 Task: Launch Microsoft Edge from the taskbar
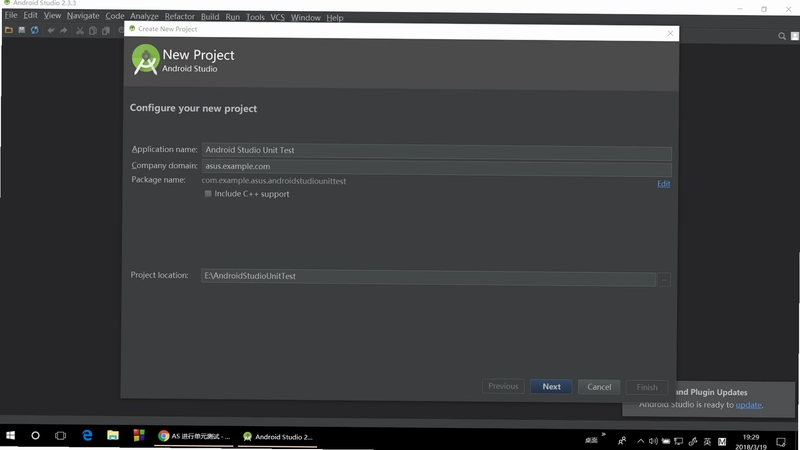87,436
